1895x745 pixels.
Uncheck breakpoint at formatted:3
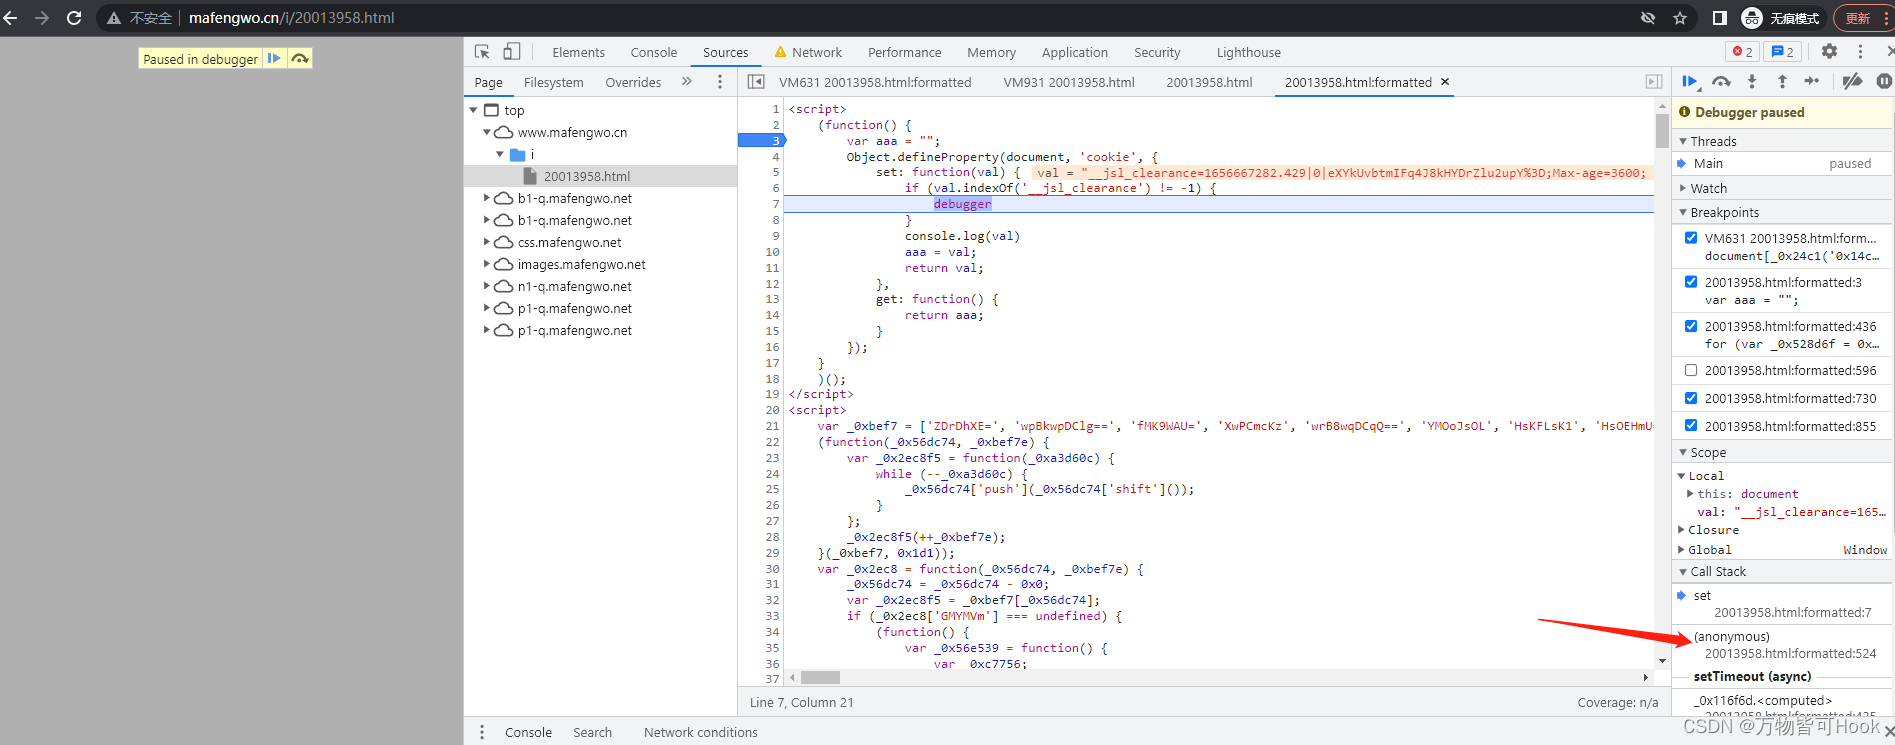1691,282
